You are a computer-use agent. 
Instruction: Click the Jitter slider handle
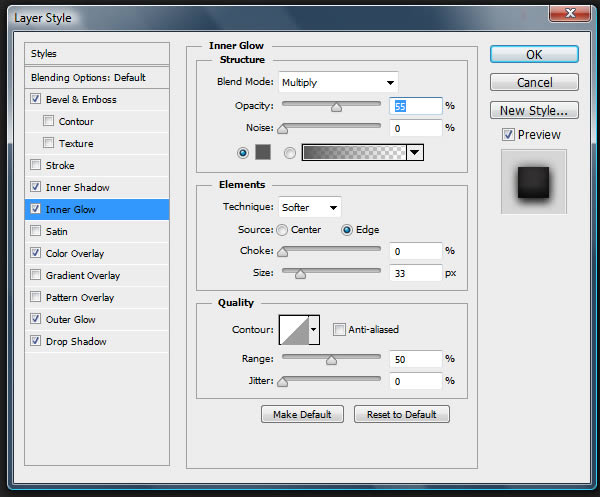click(282, 382)
